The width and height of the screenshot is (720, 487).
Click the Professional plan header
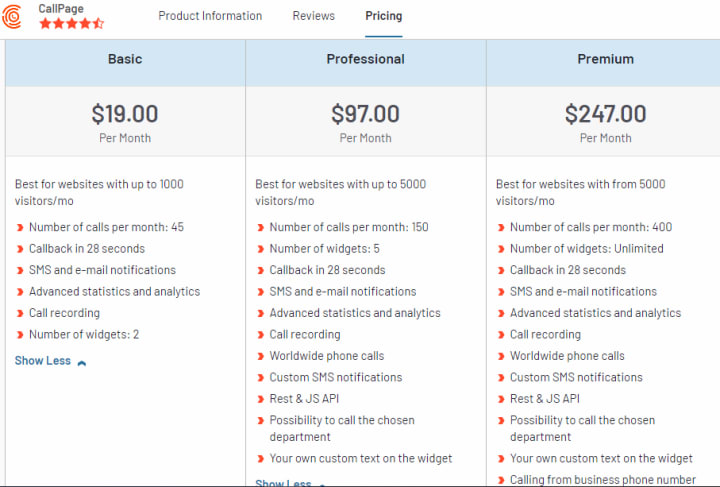tap(365, 59)
